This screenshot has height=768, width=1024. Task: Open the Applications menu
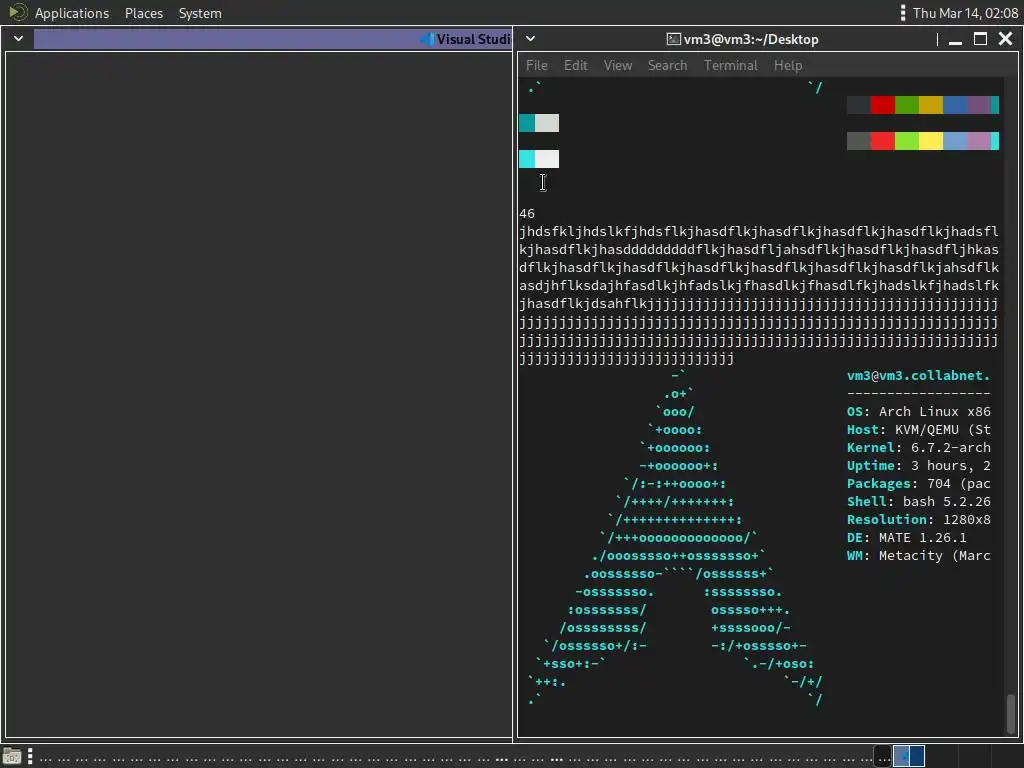click(72, 13)
